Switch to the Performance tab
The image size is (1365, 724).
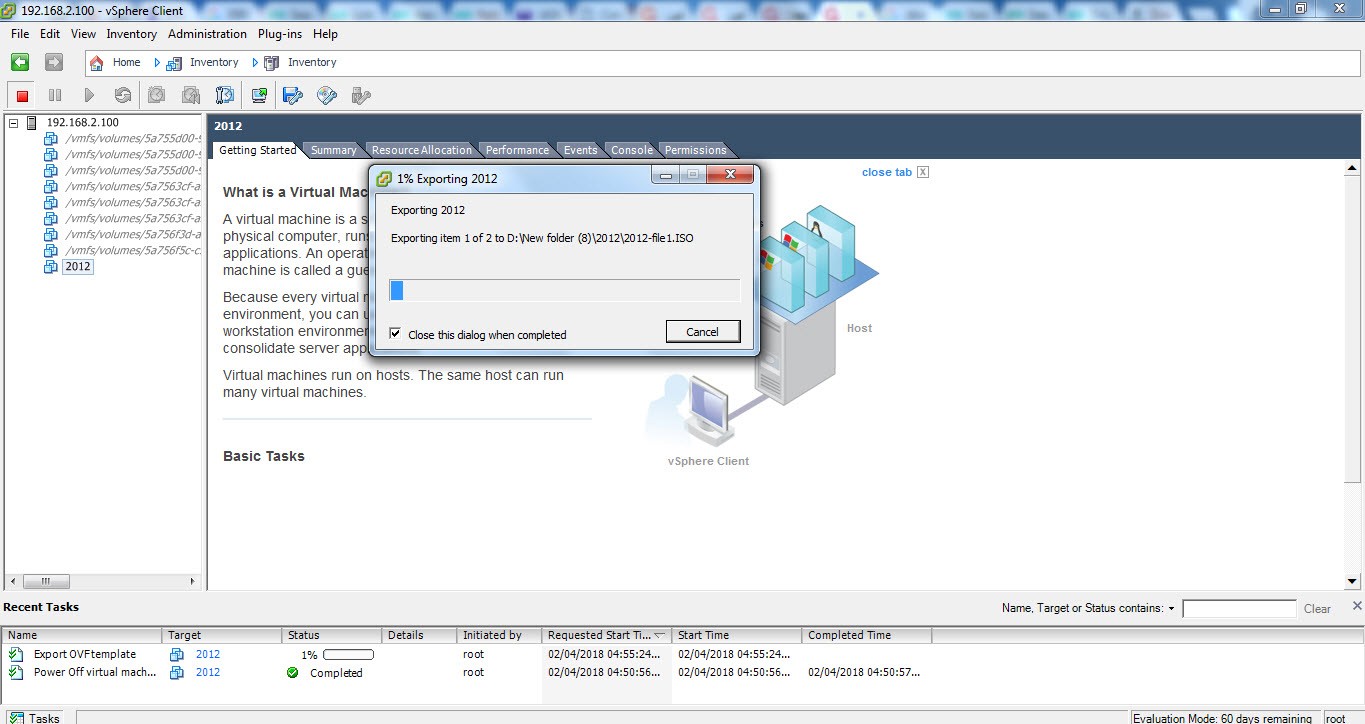point(516,150)
